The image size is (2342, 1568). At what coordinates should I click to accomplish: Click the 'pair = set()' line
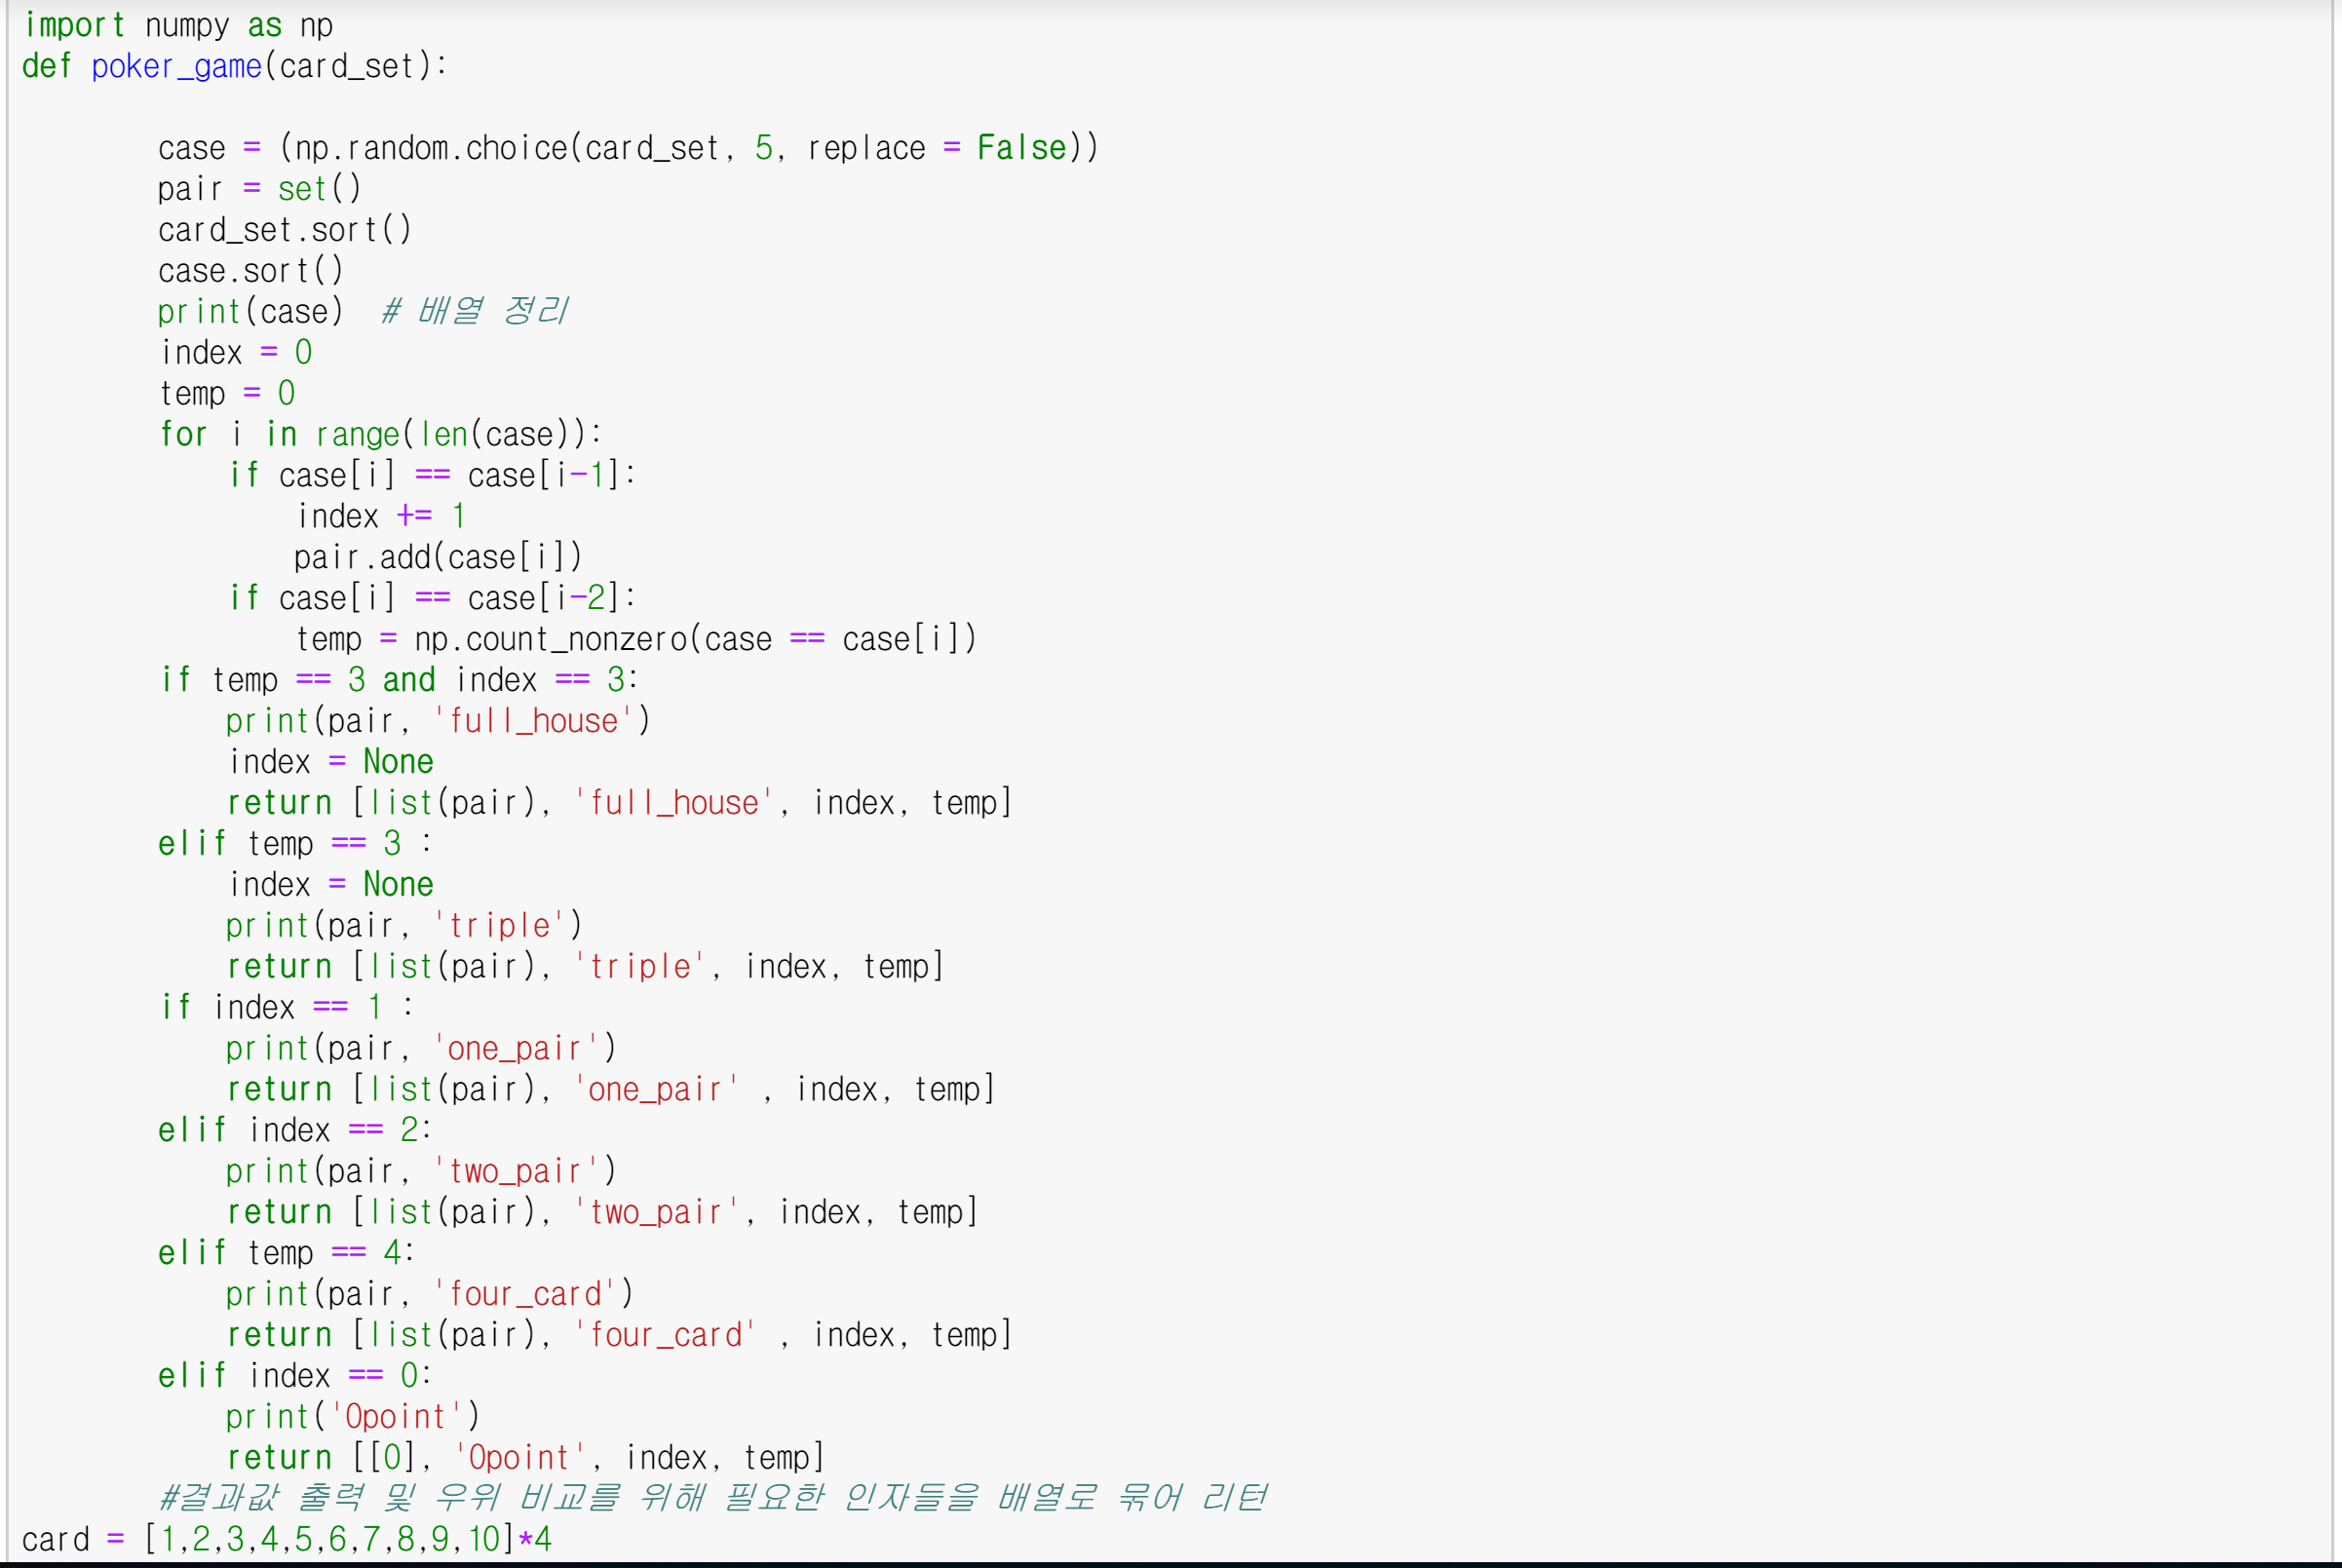260,189
